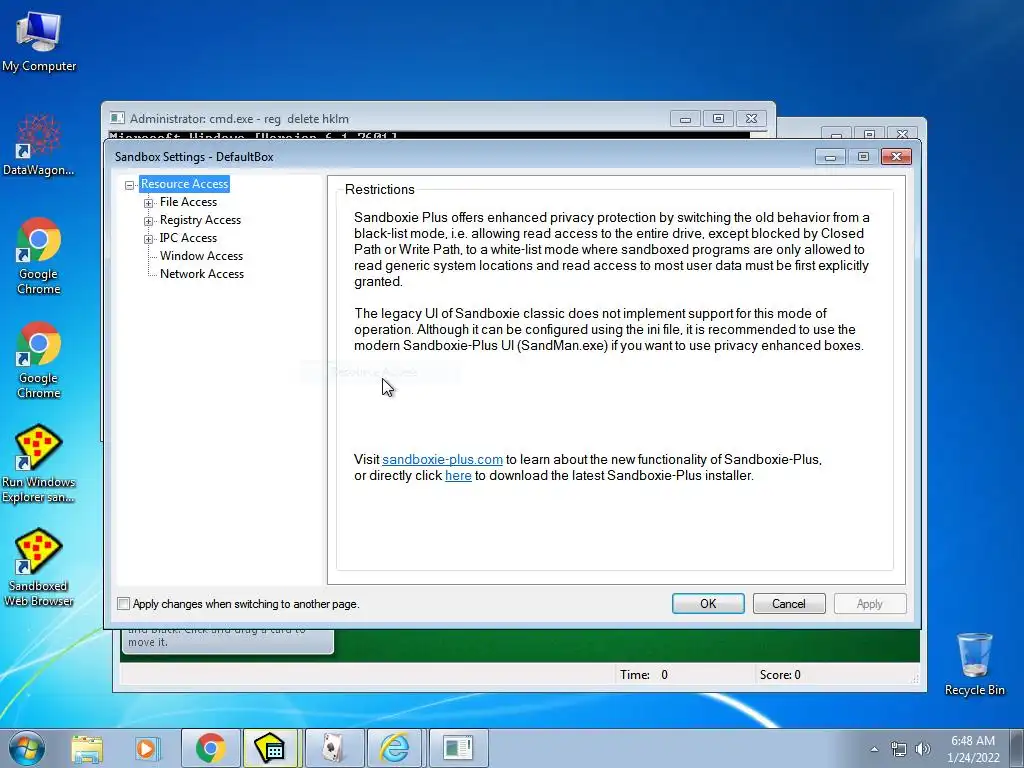Click the 'here' download link
This screenshot has width=1024, height=768.
(458, 476)
